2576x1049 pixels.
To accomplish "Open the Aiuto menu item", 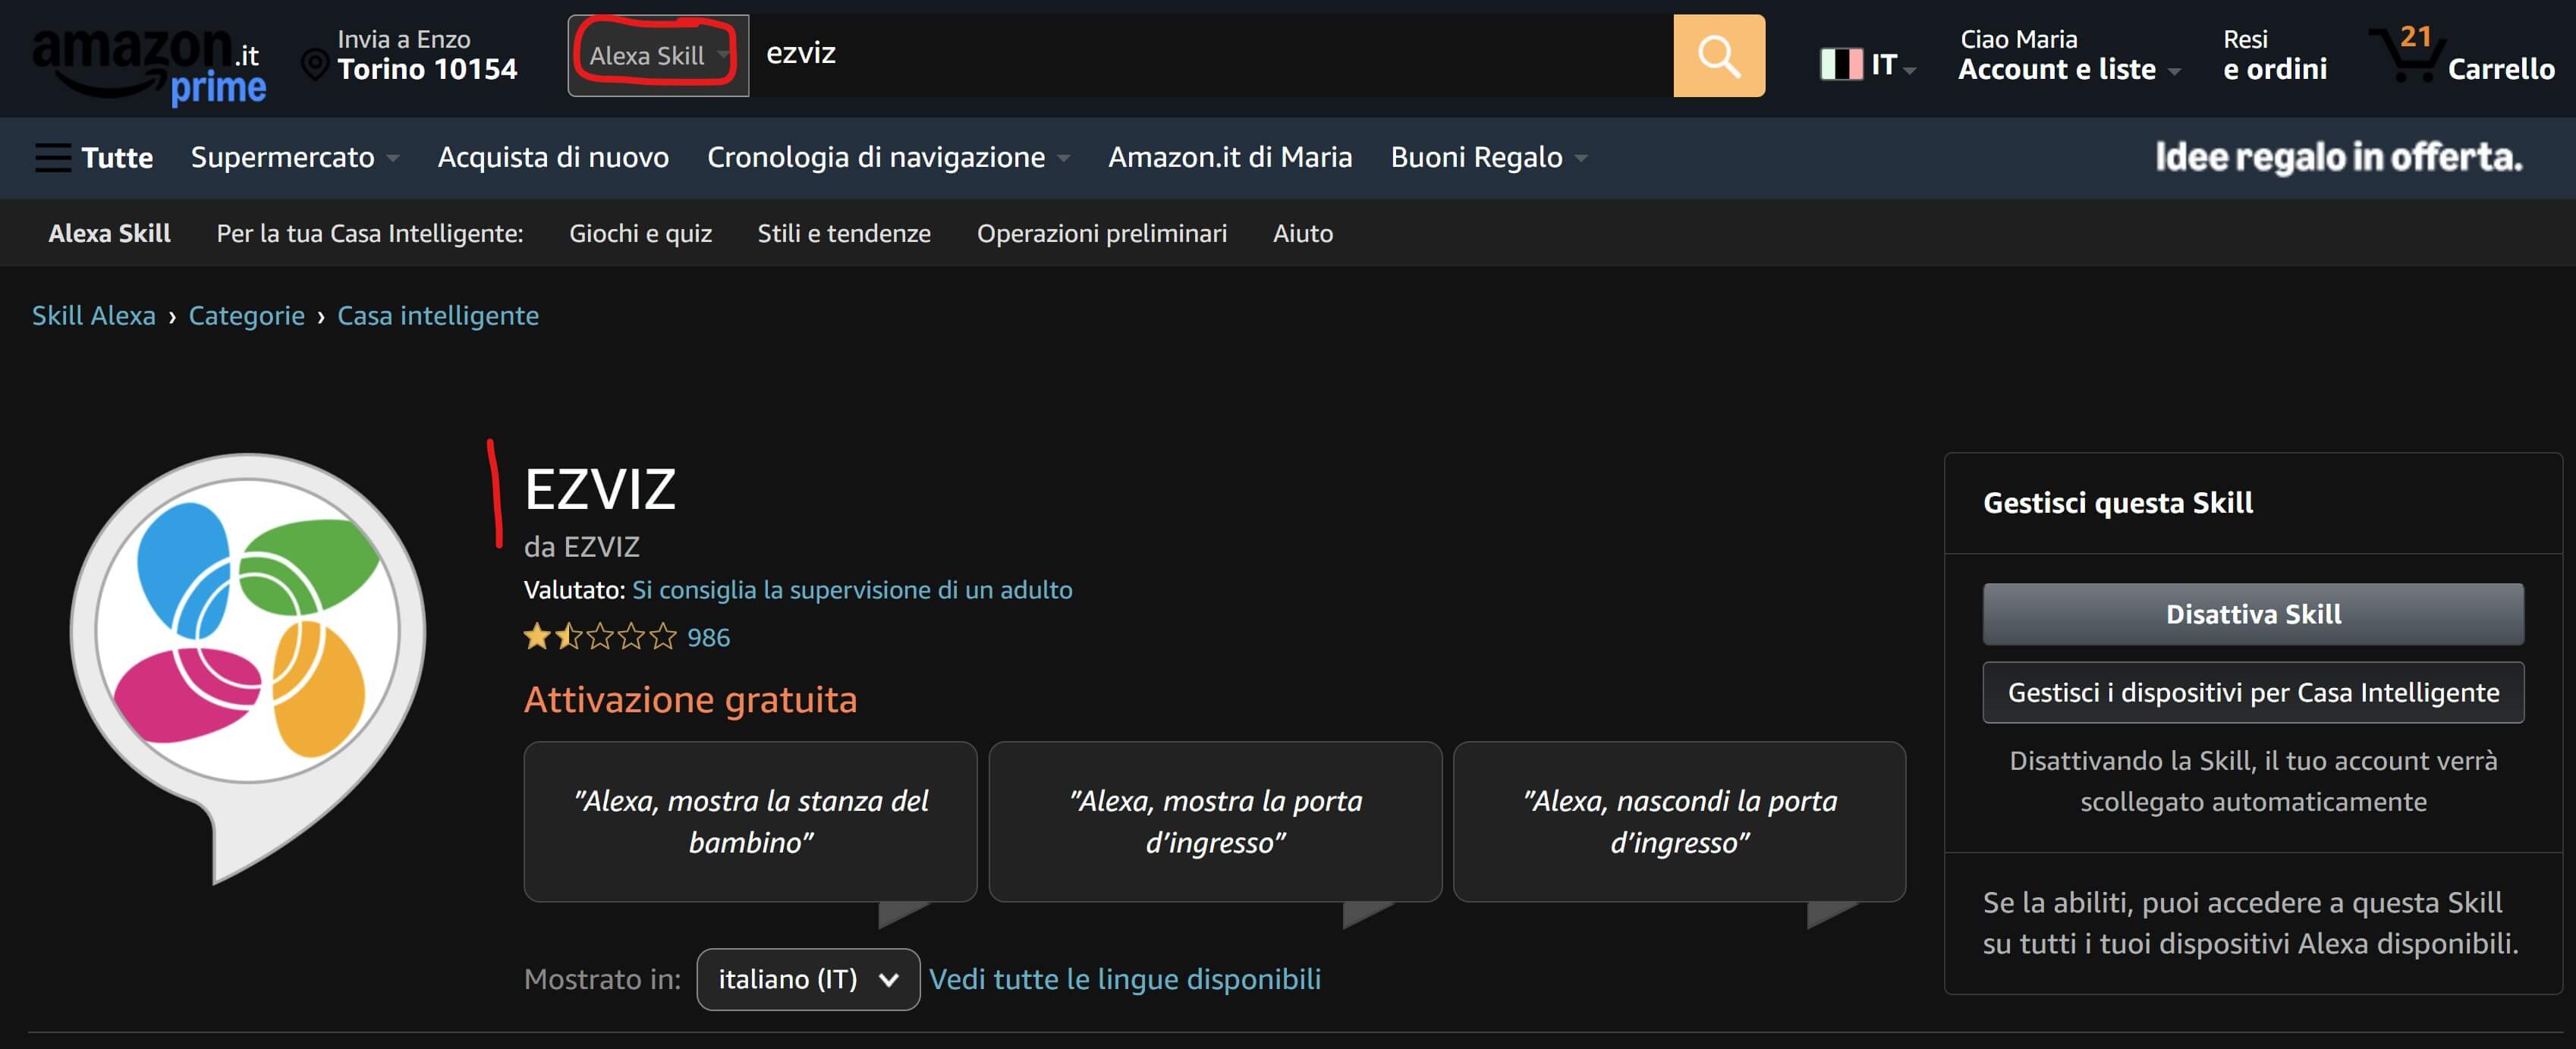I will 1302,233.
